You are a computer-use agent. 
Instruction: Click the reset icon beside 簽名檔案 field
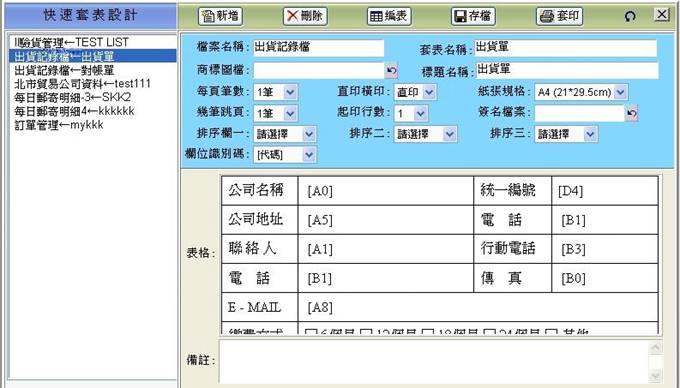(x=632, y=114)
